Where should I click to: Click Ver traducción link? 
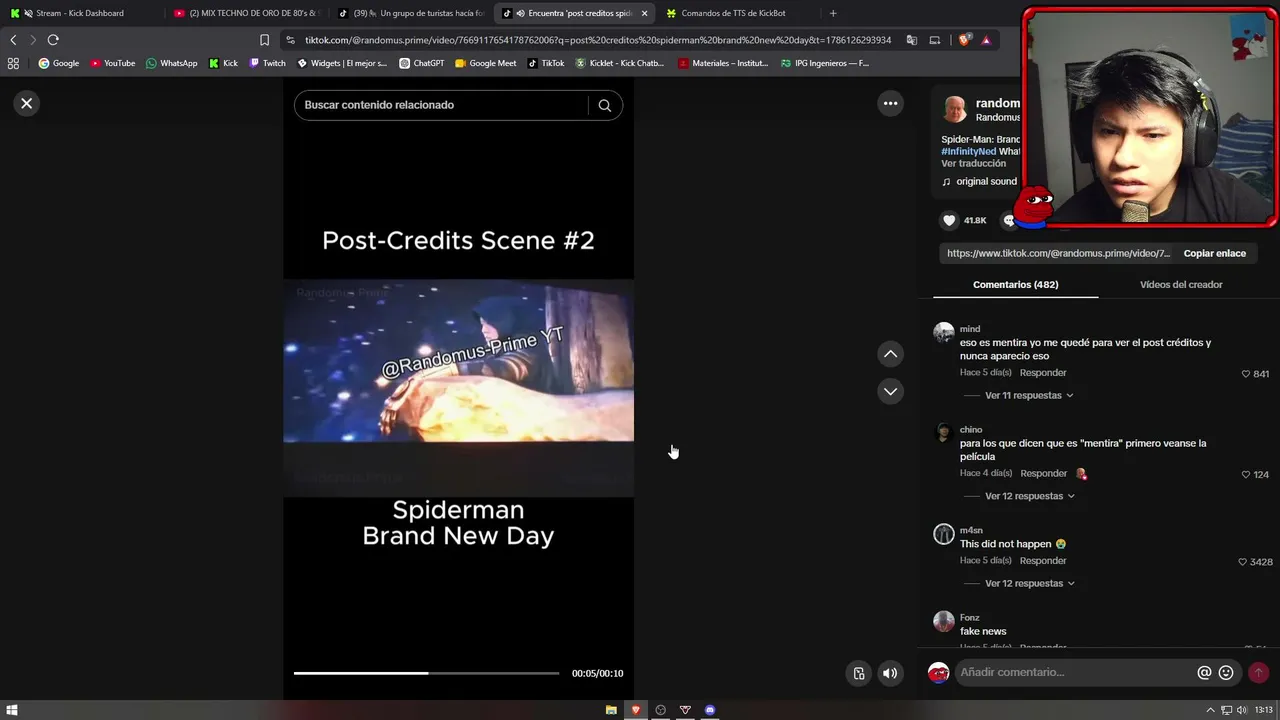[973, 163]
